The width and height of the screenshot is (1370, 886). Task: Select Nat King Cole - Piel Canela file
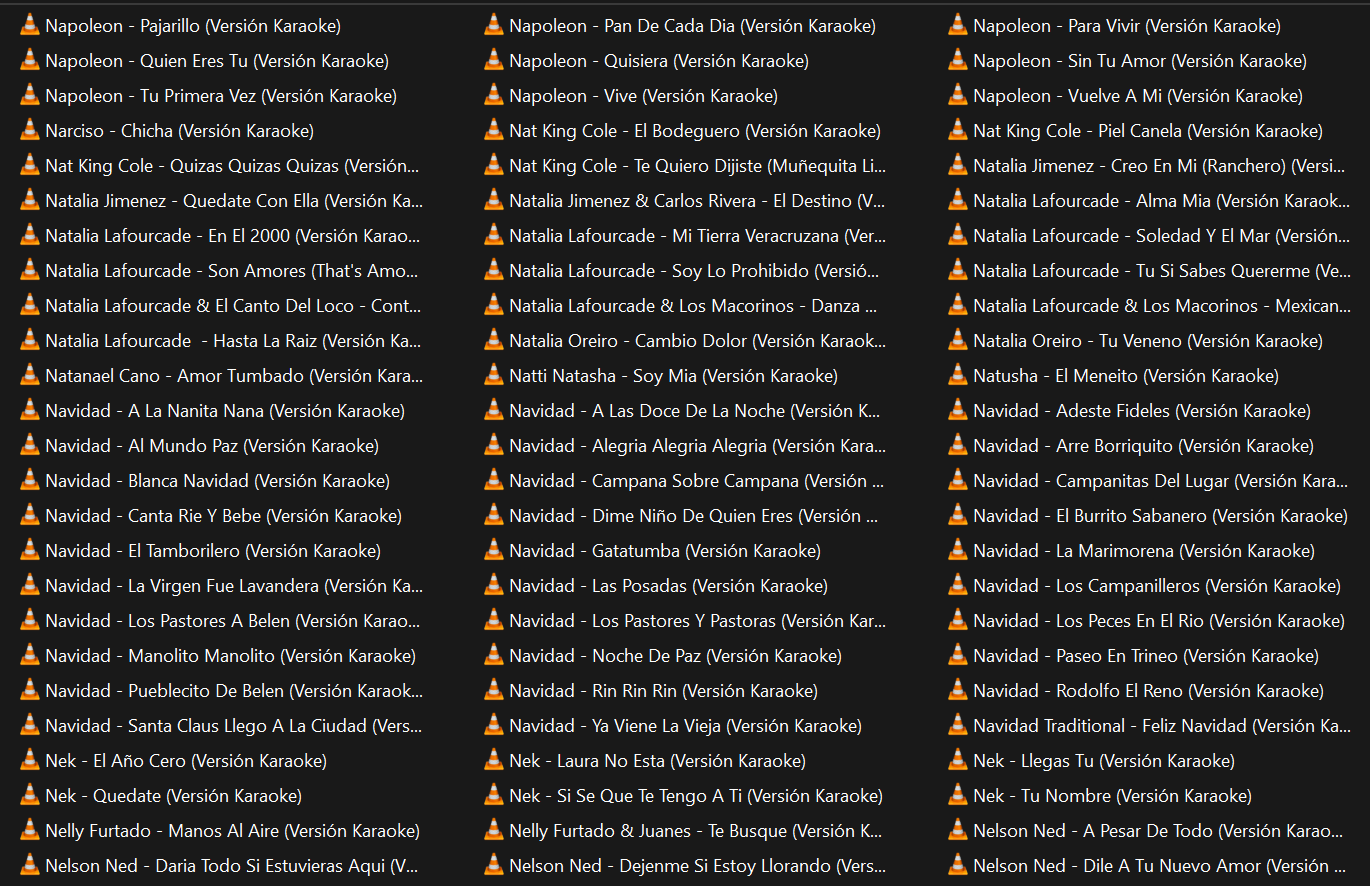1147,131
